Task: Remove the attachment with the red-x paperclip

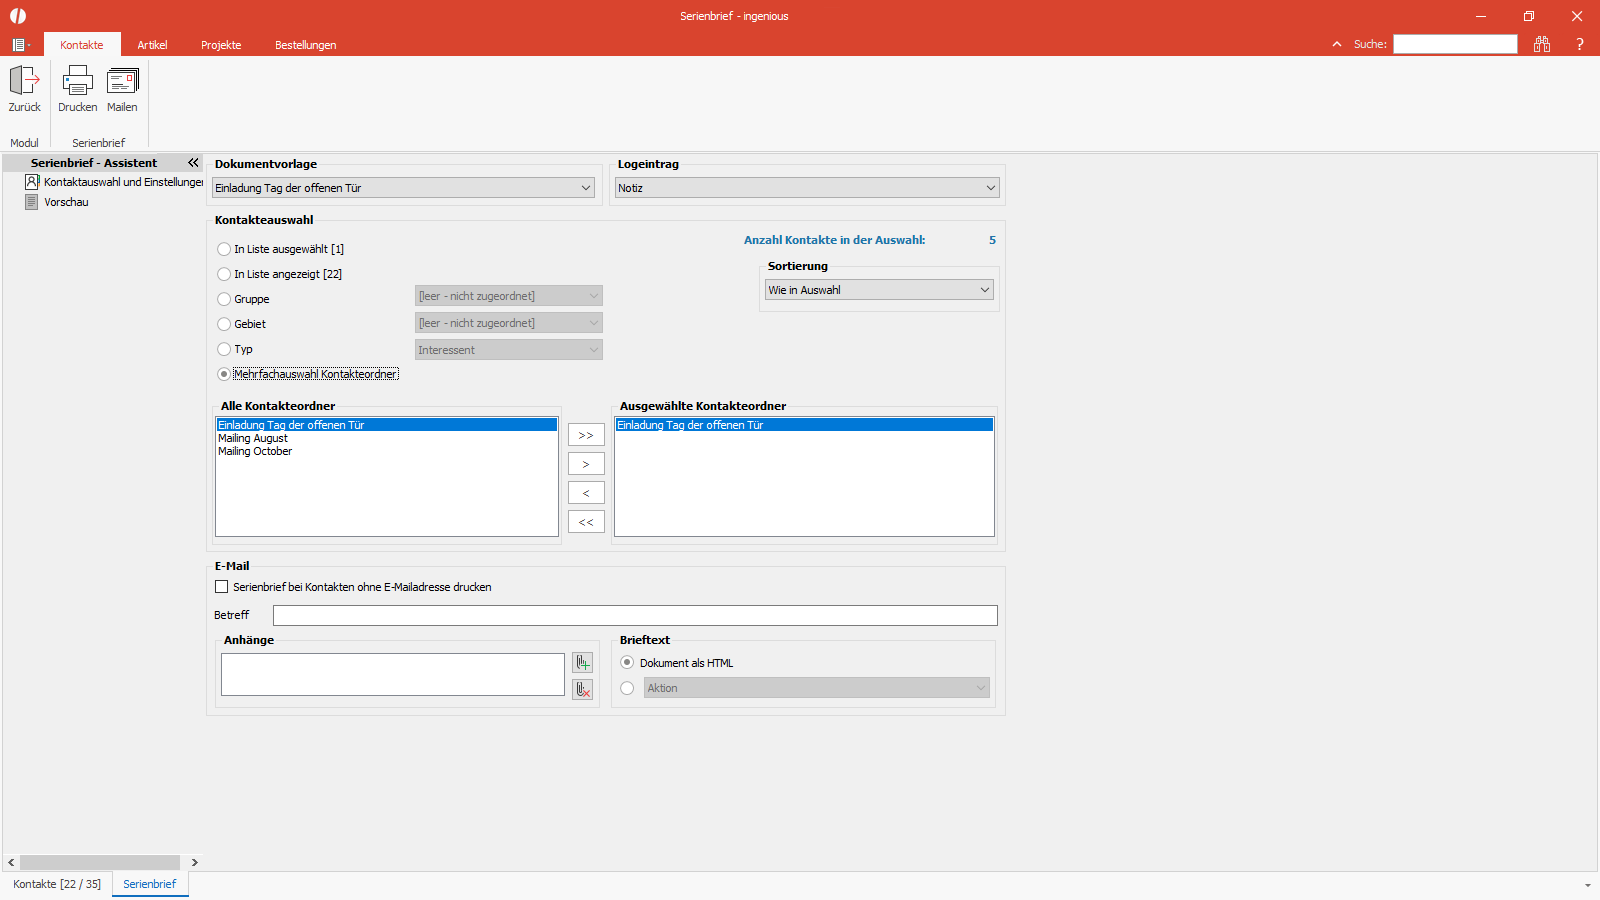Action: 582,689
